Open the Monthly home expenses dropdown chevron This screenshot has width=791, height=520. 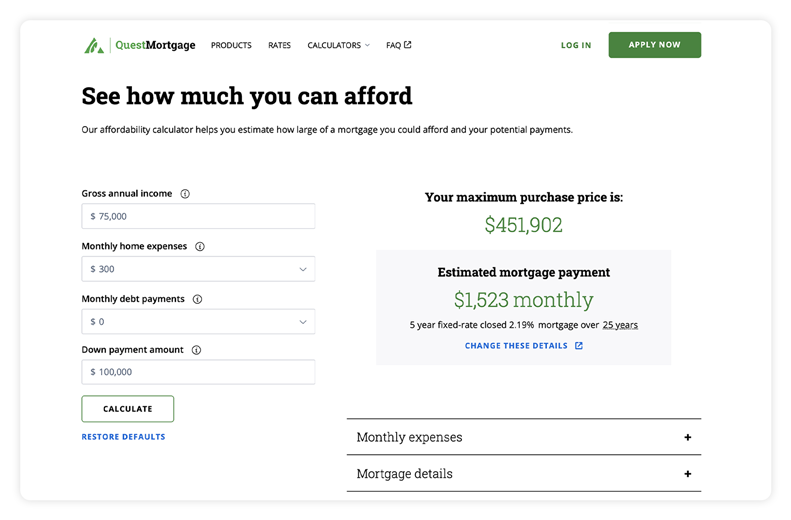click(x=303, y=269)
